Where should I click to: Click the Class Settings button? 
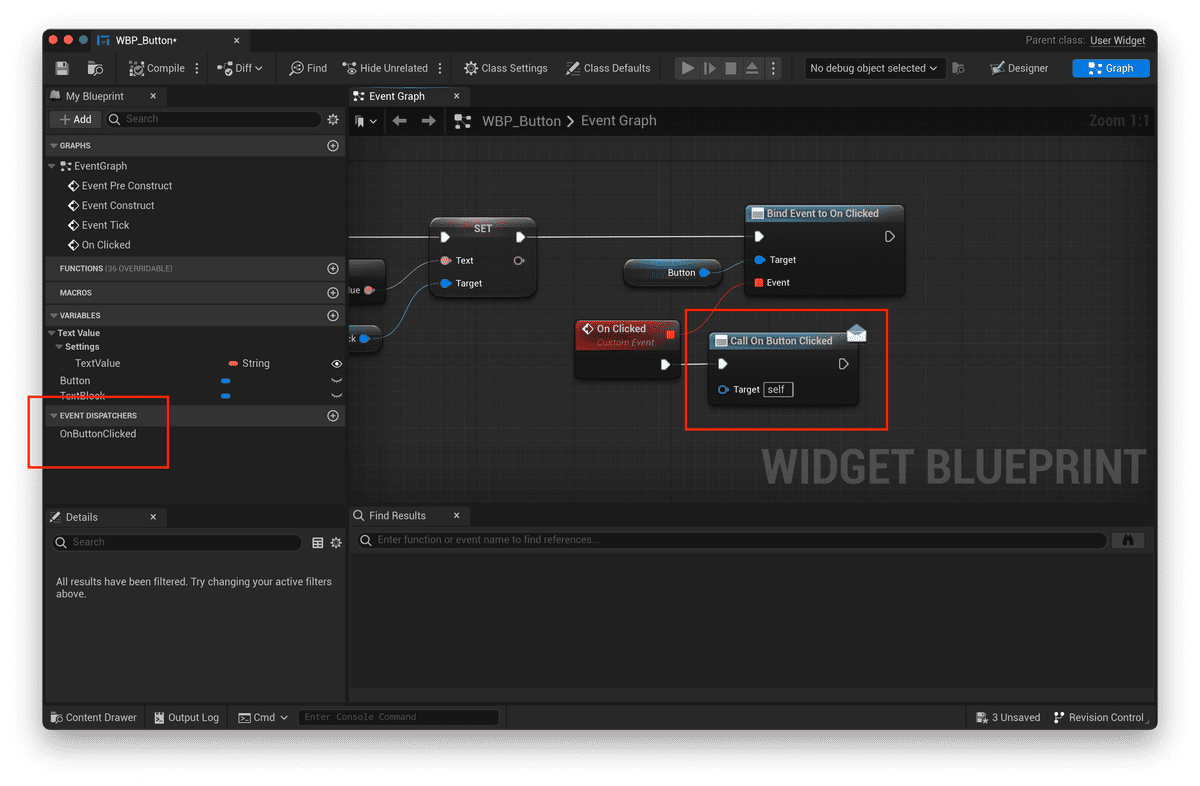(506, 68)
